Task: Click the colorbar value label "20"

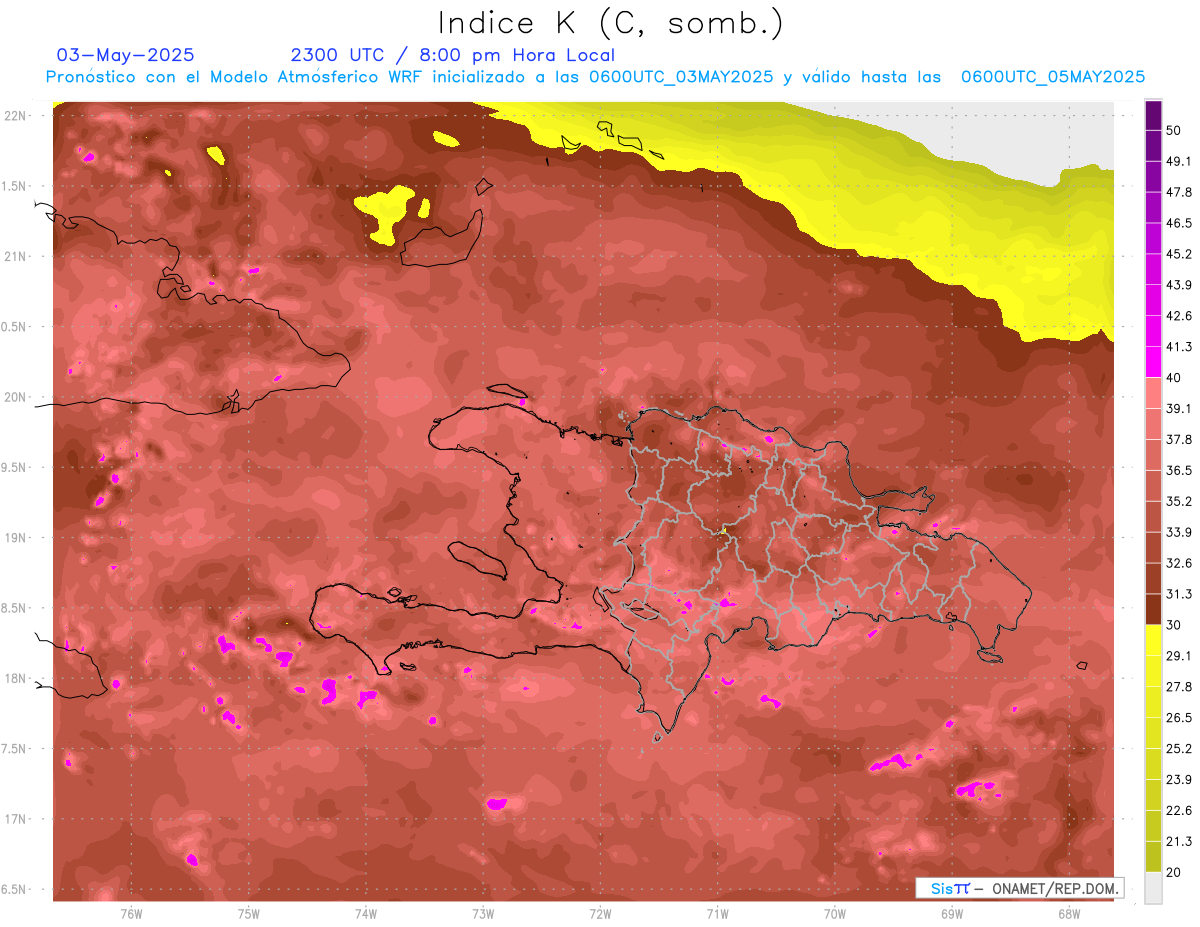Action: 1174,872
